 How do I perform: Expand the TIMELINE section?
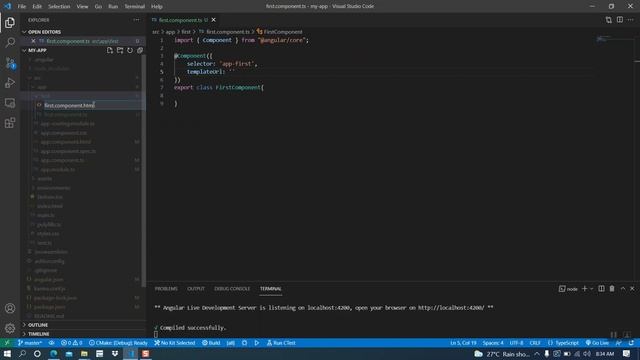pyautogui.click(x=83, y=333)
